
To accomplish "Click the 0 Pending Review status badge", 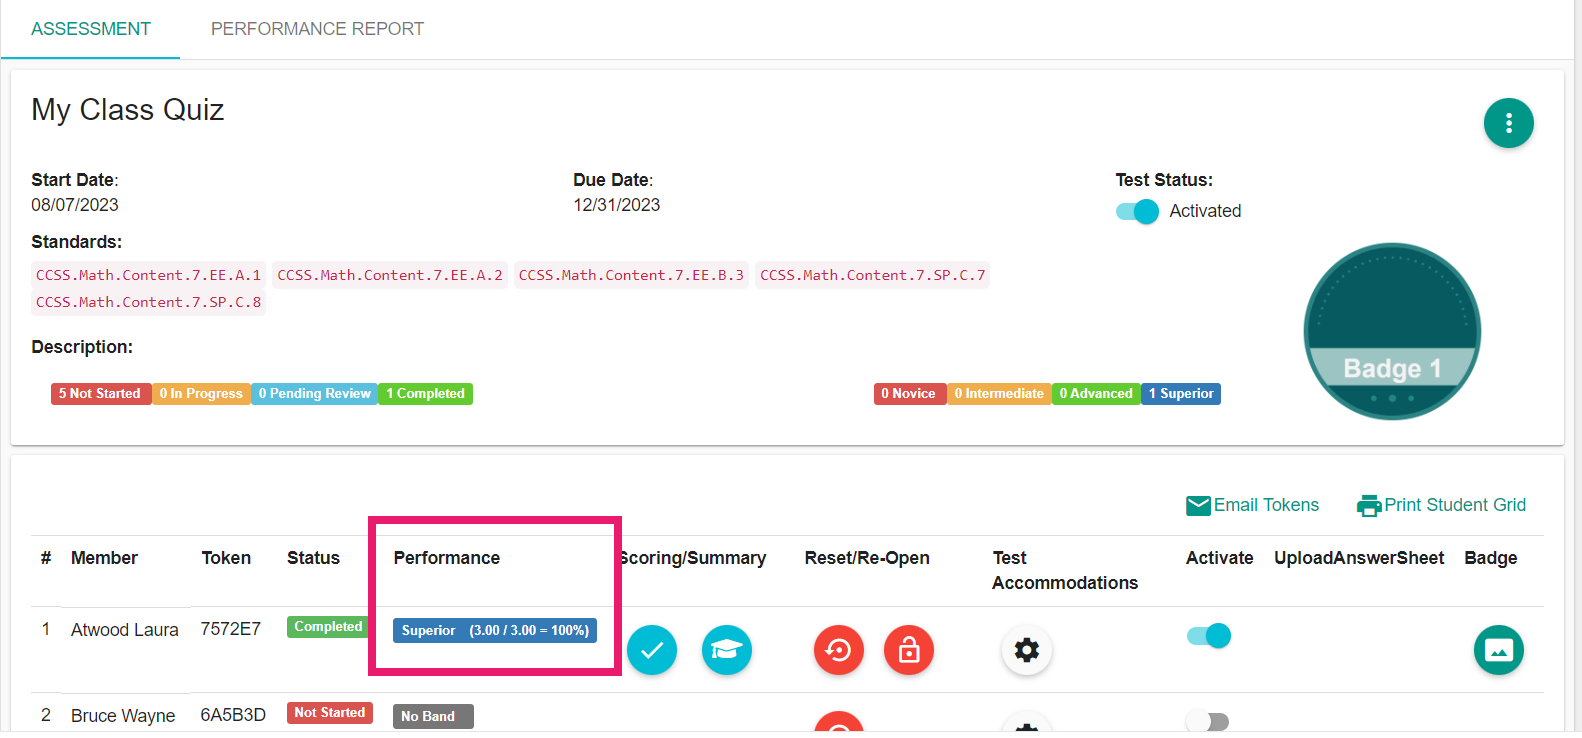I will point(314,394).
